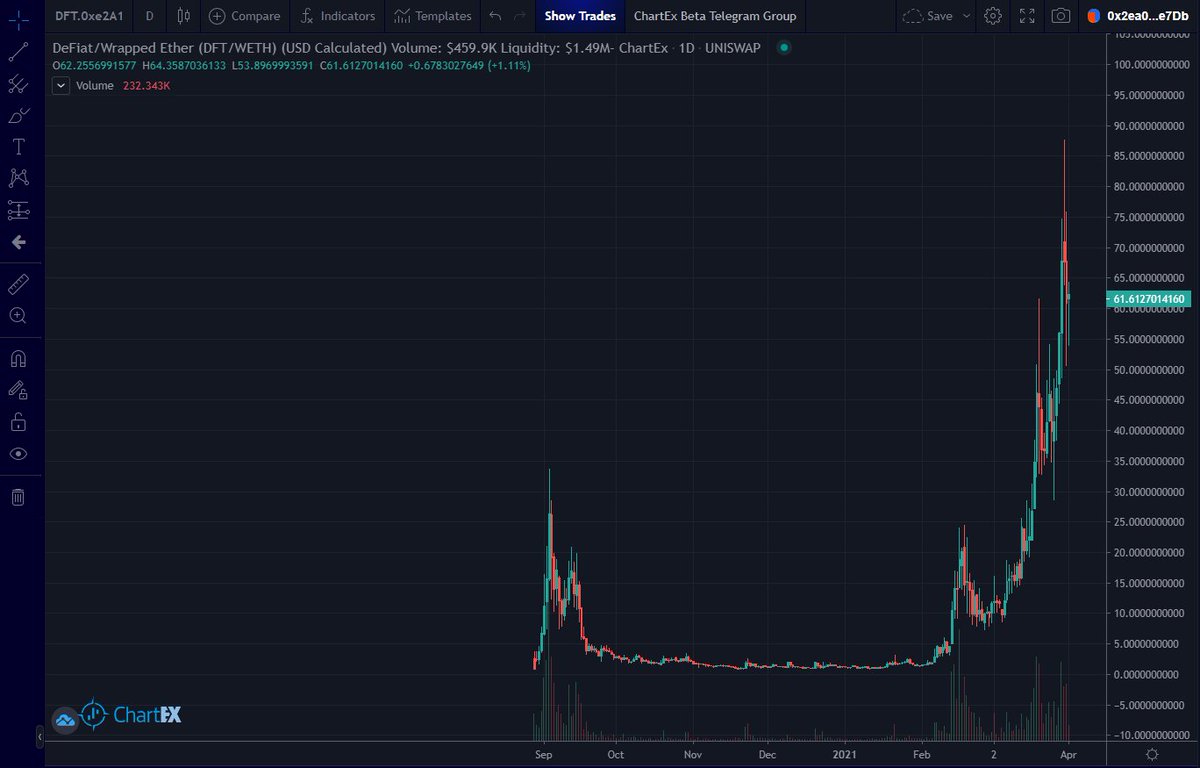This screenshot has height=768, width=1200.
Task: Click the Volume value 232.343K
Action: pos(145,86)
